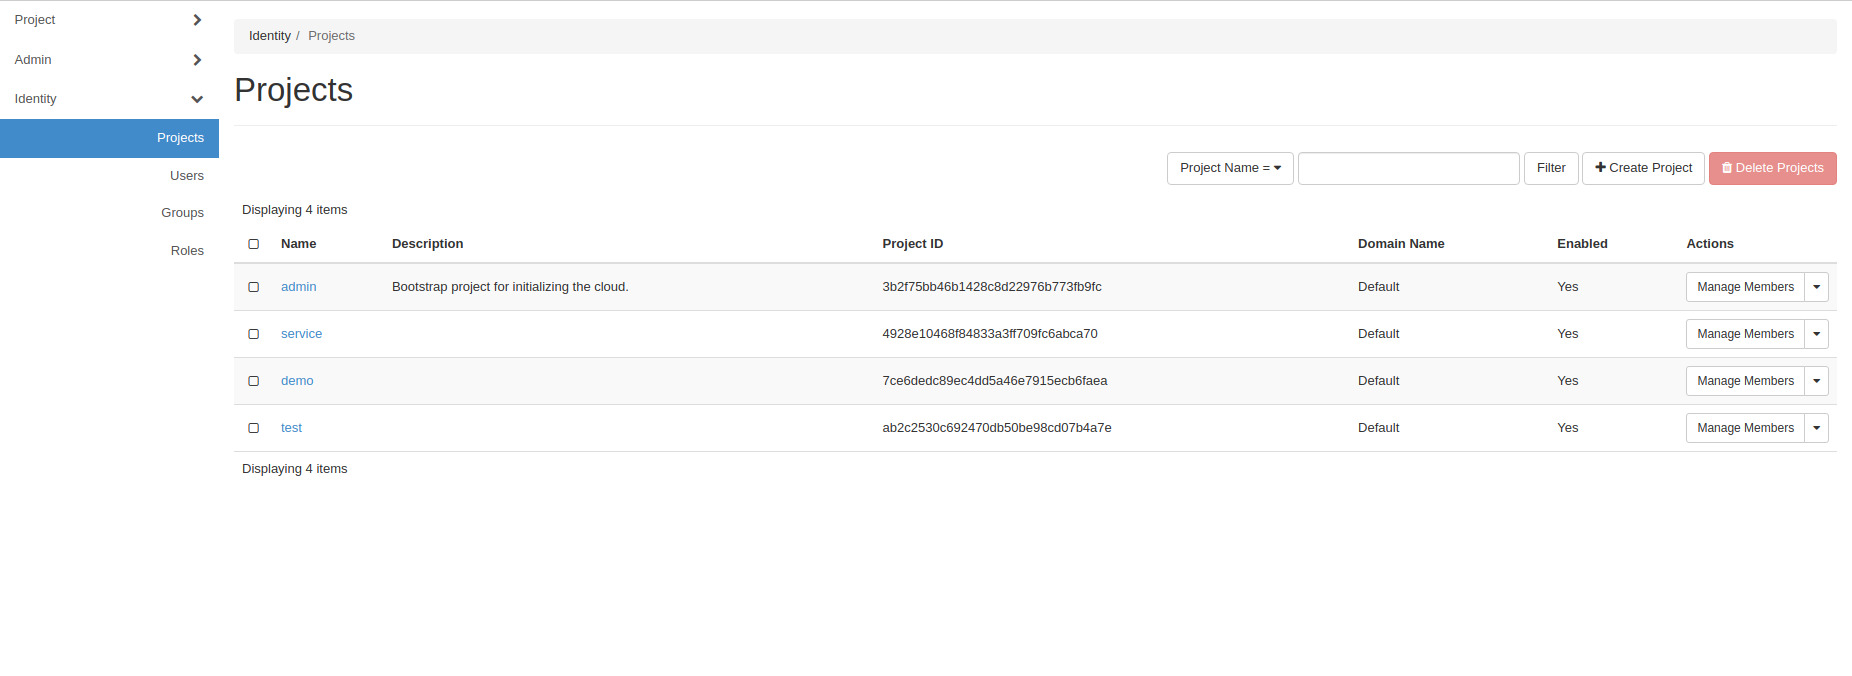
Task: Open the service project link
Action: (301, 334)
